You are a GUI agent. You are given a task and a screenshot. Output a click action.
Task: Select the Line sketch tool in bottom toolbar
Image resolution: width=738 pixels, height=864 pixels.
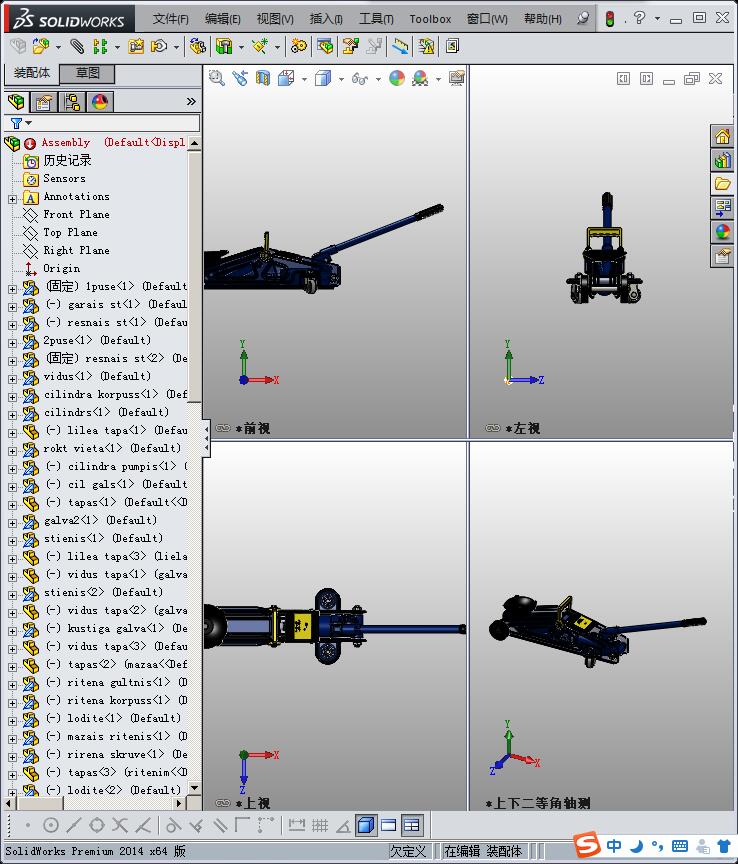click(x=74, y=825)
